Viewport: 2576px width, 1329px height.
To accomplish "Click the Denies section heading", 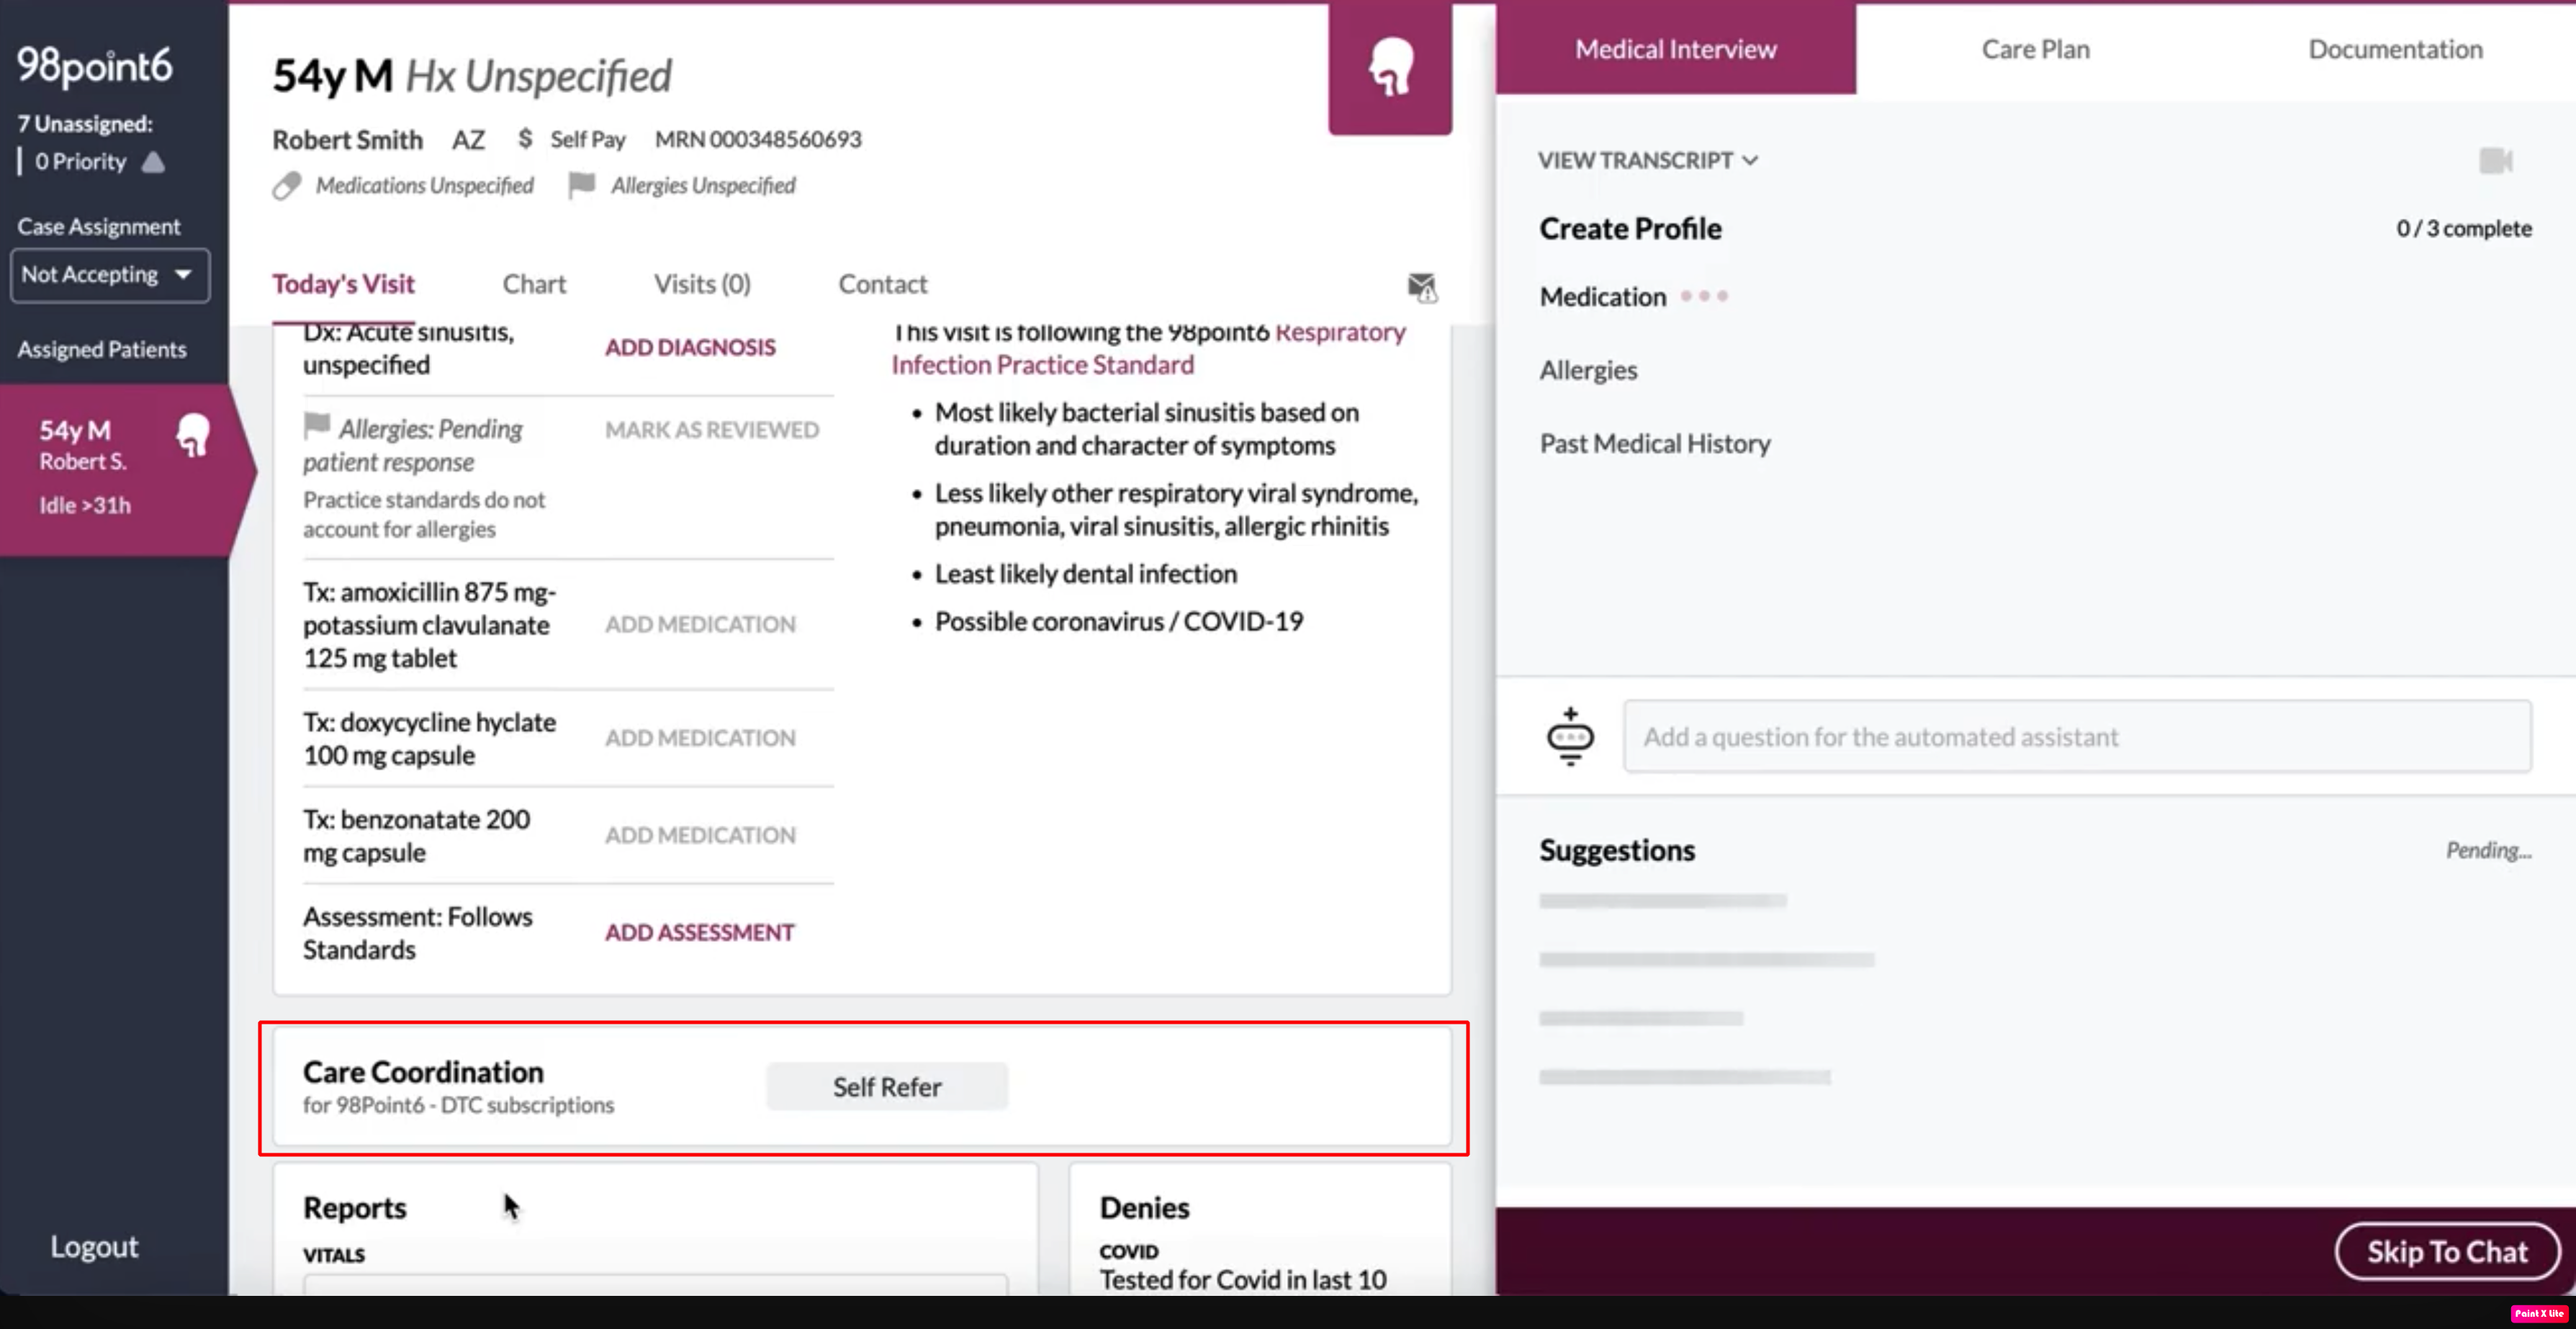I will coord(1145,1208).
